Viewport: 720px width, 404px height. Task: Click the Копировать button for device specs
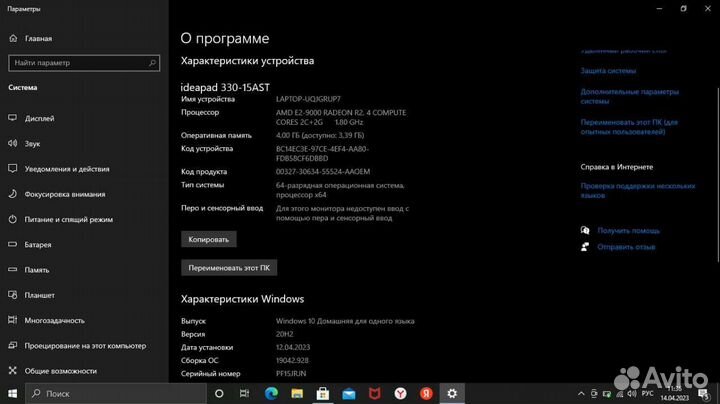(208, 239)
